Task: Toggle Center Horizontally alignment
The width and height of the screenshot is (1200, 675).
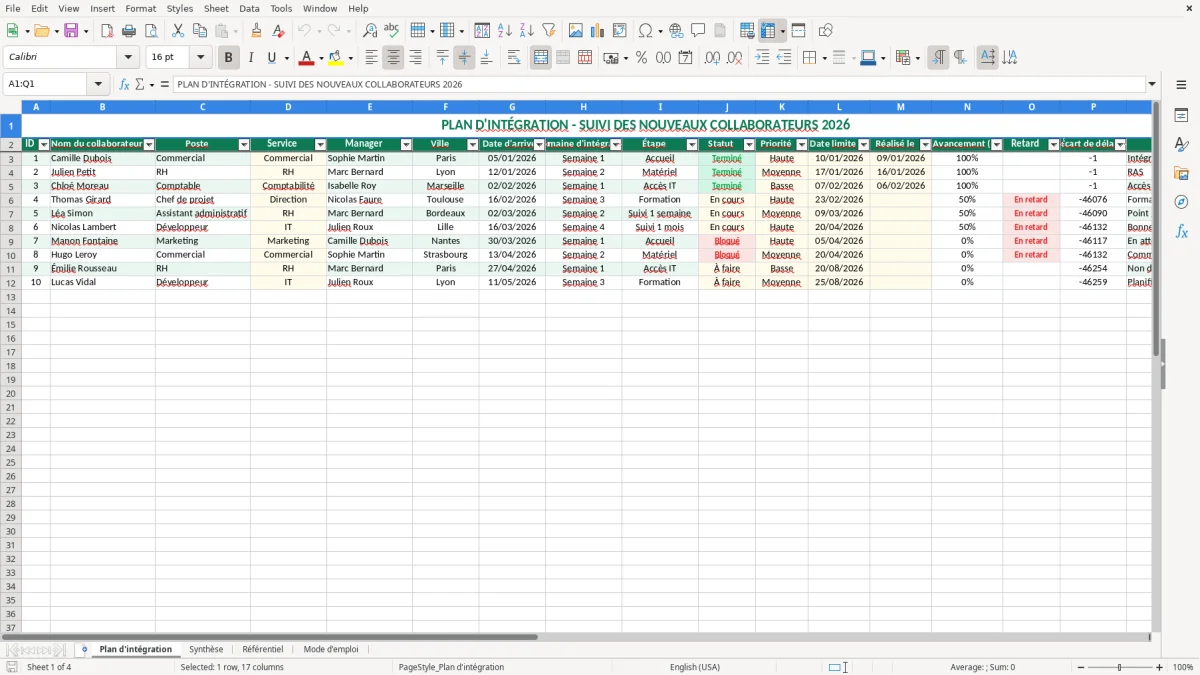Action: tap(394, 58)
